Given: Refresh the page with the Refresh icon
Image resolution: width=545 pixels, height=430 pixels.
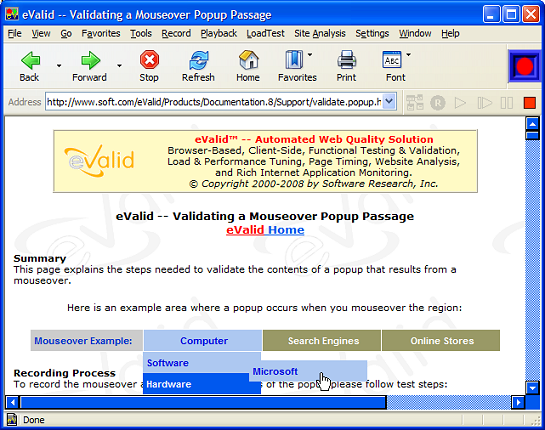Looking at the screenshot, I should pos(198,60).
